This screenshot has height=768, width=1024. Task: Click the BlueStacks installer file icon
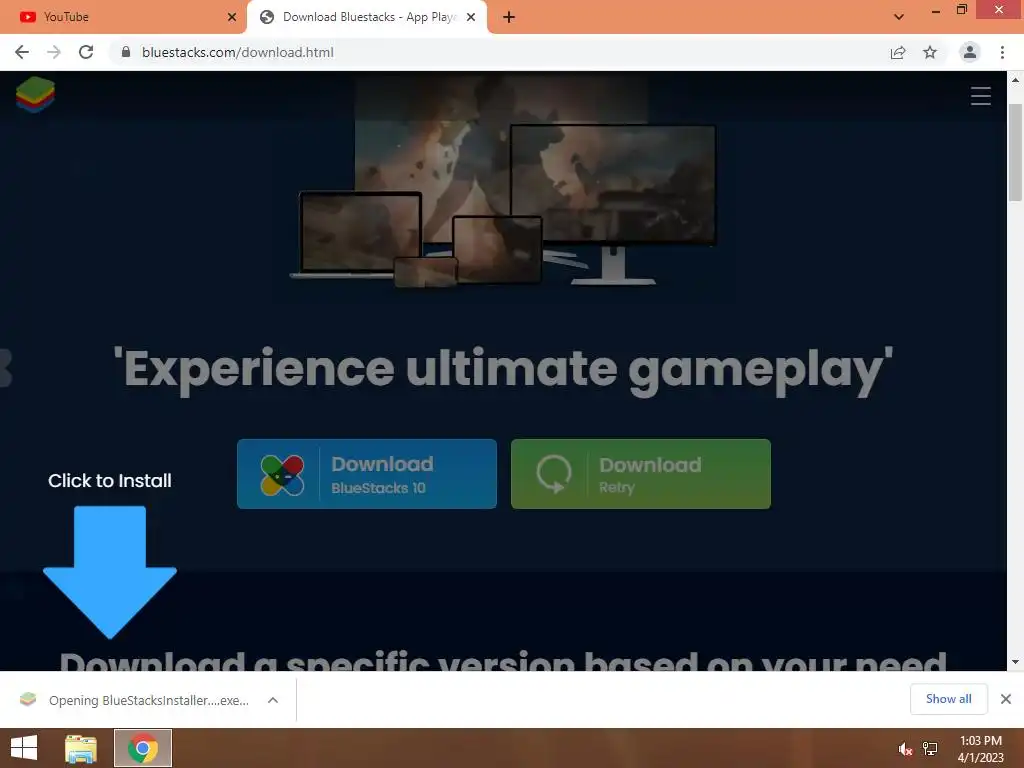pyautogui.click(x=27, y=699)
